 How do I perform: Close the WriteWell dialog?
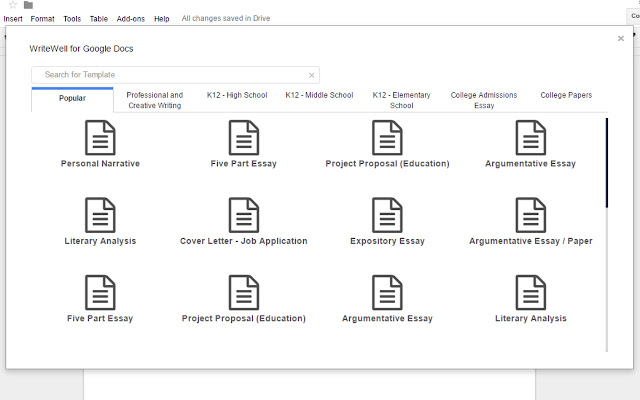[x=621, y=38]
